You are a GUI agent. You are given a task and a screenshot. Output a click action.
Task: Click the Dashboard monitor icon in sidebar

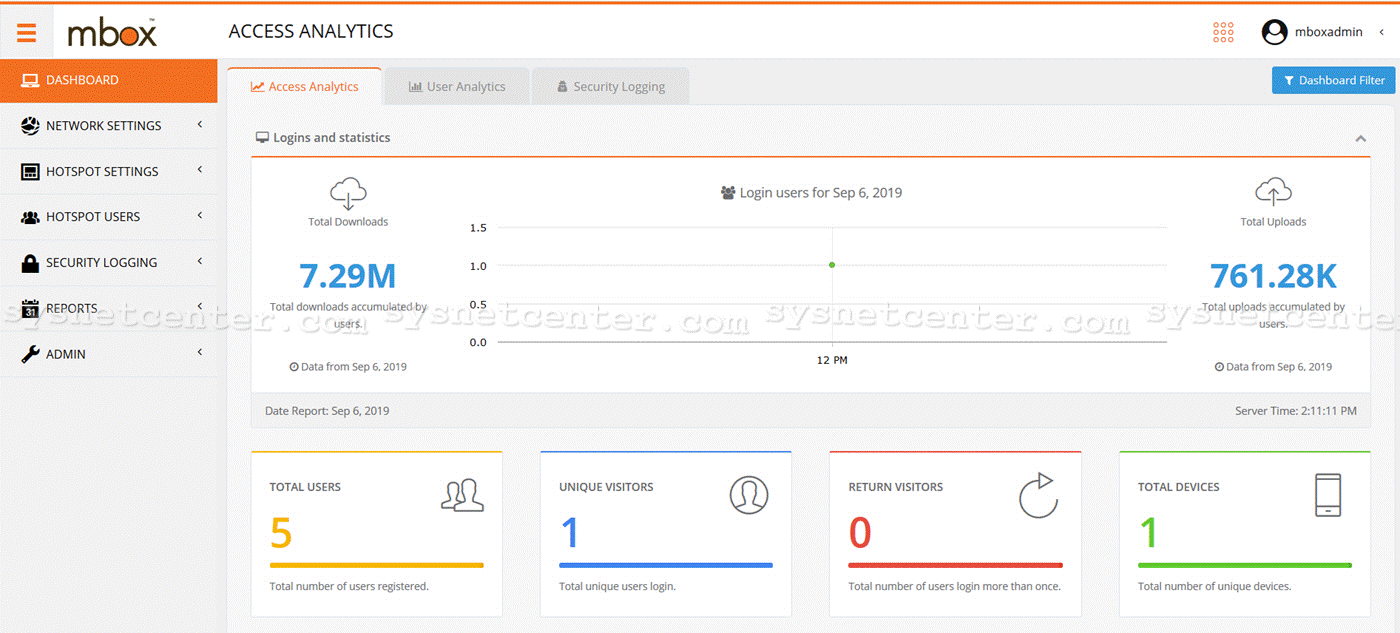click(30, 80)
